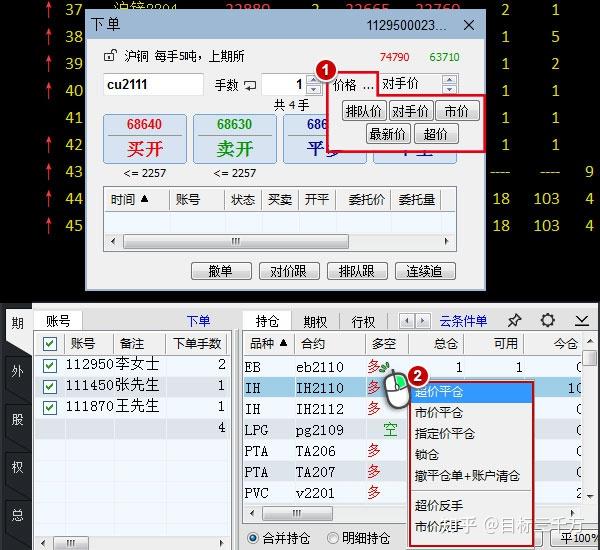Switch to the 期权 tab

[x=315, y=322]
